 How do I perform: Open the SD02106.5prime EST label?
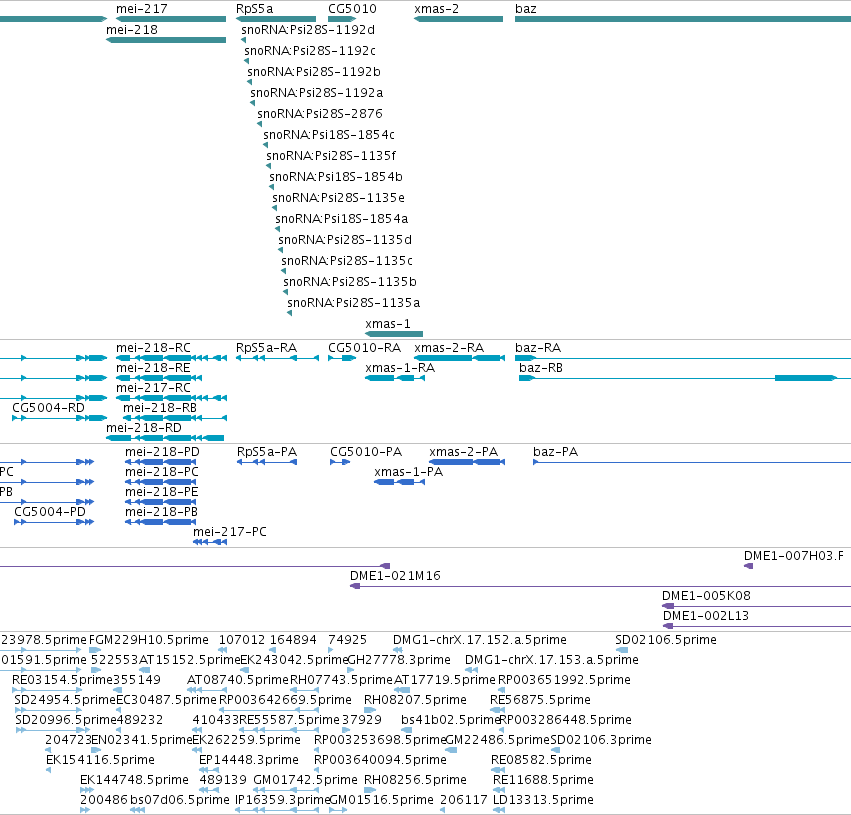tap(666, 640)
